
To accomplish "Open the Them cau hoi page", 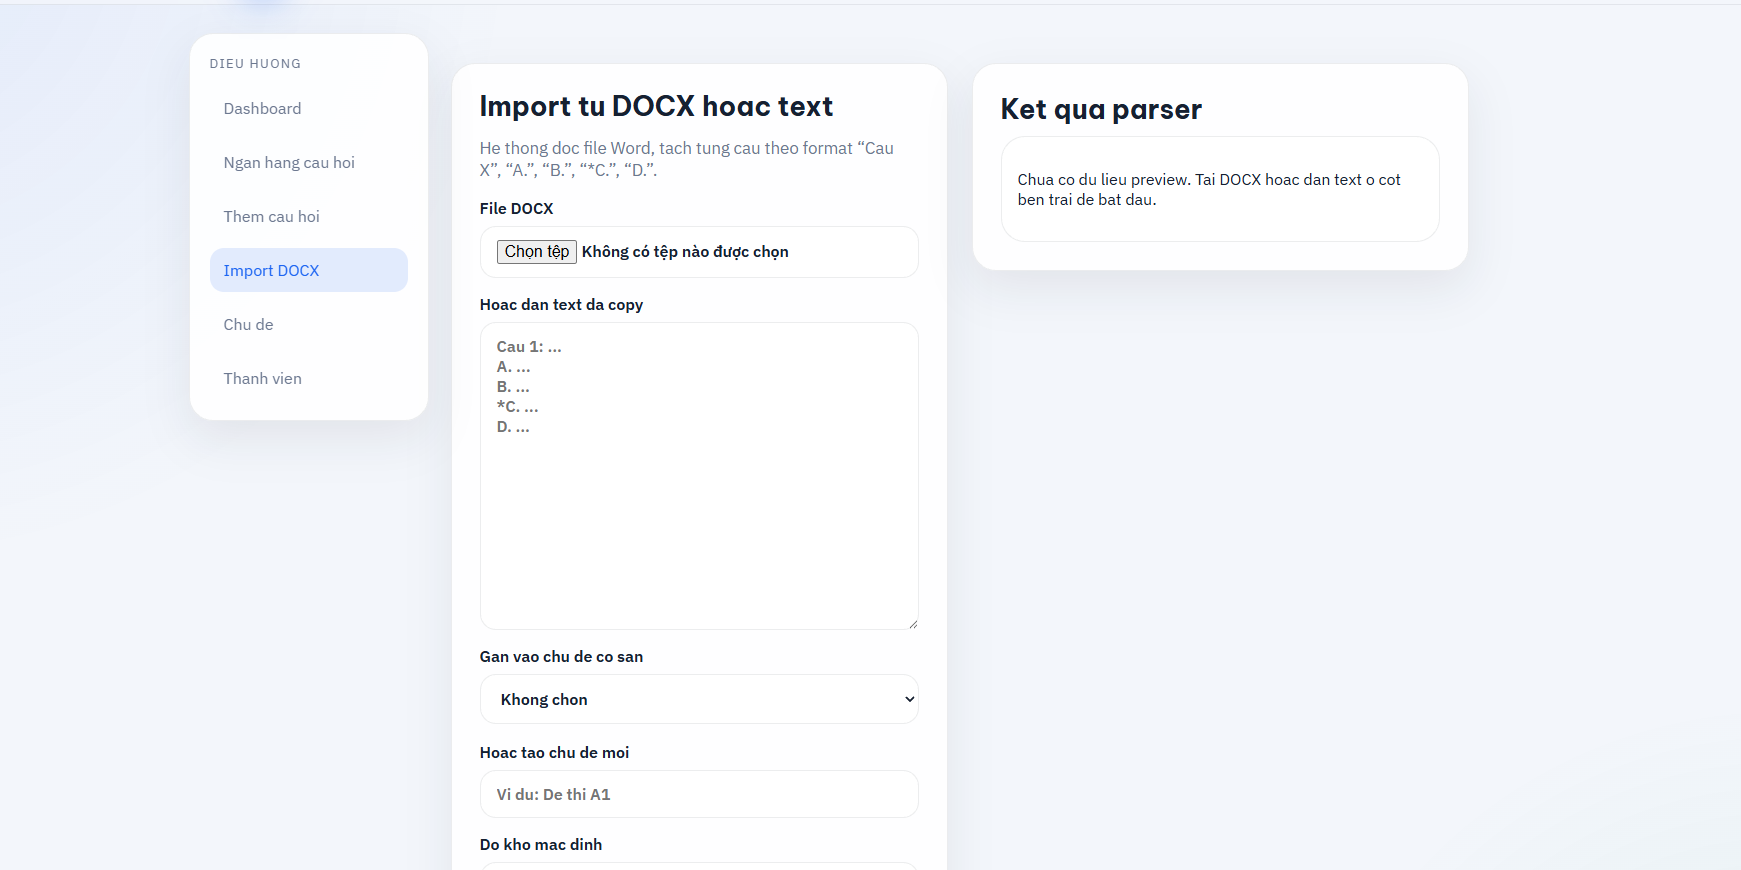I will coord(271,217).
